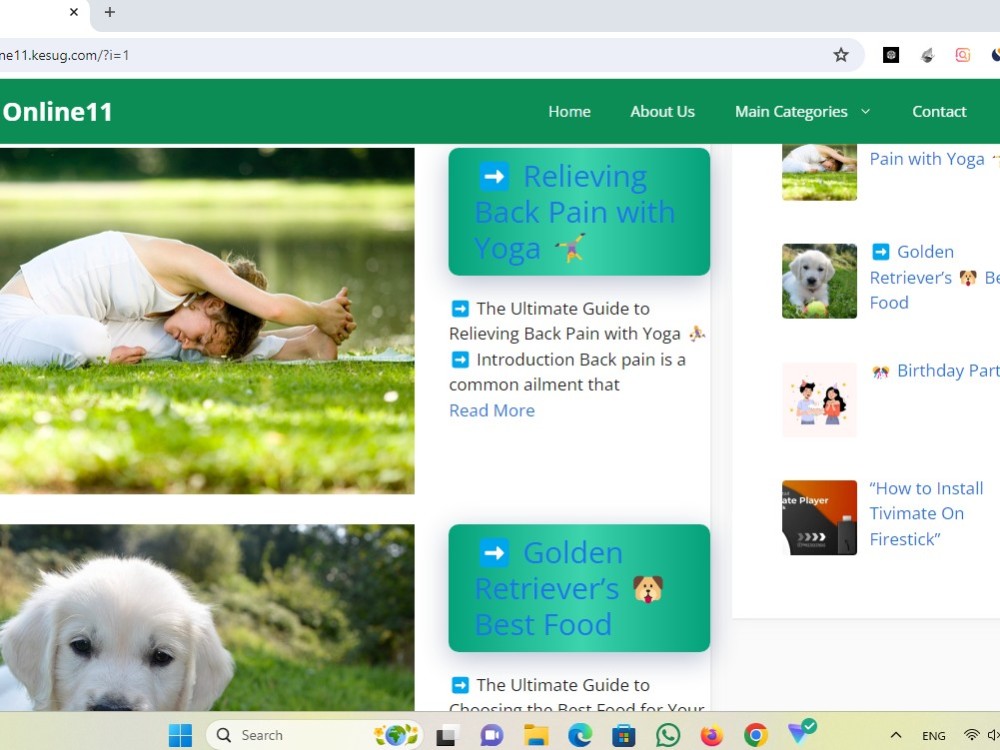This screenshot has width=1000, height=750.
Task: Expand the Main Categories dropdown chevron
Action: [865, 112]
